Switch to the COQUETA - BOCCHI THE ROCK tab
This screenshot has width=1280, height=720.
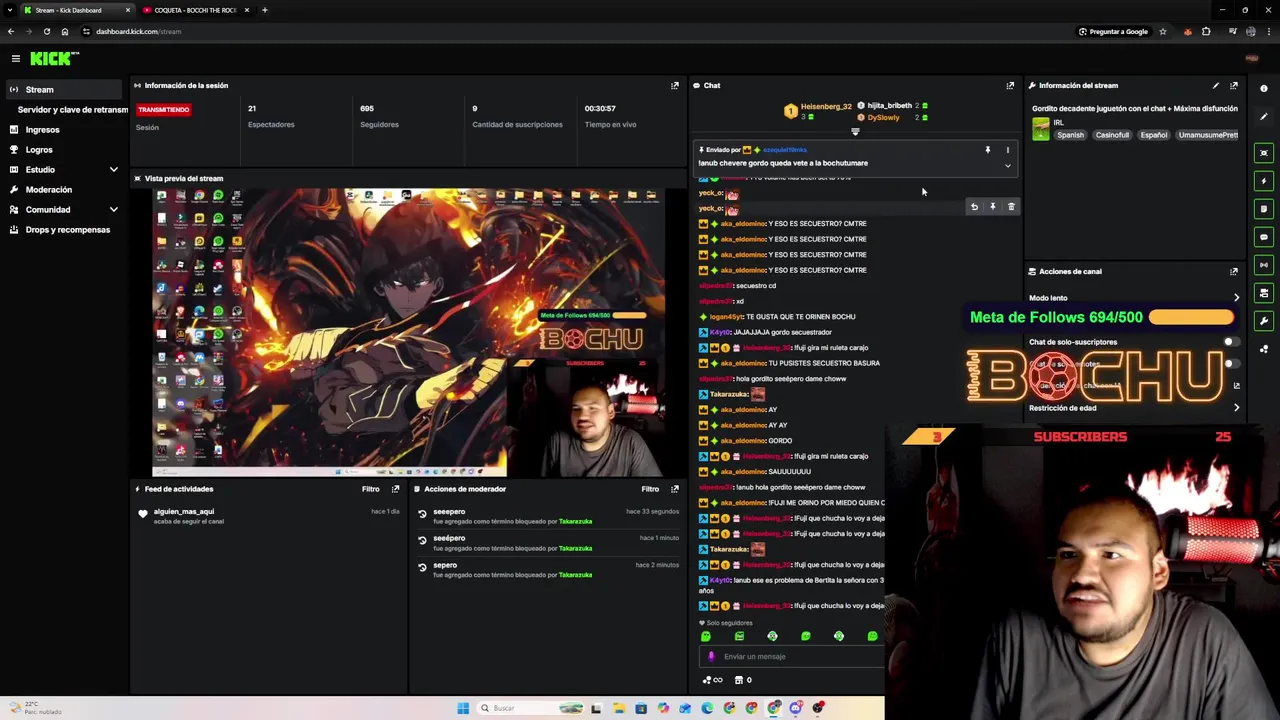(195, 10)
